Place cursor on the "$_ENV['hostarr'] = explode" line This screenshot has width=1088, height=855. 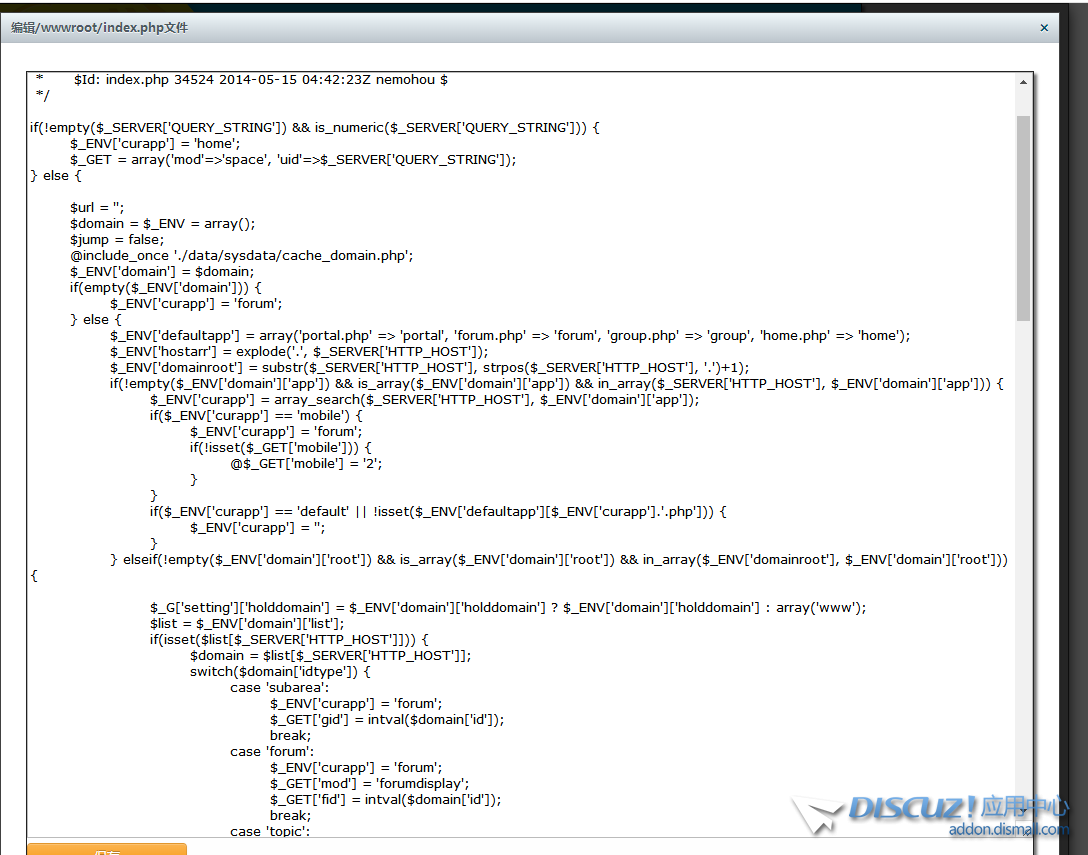299,351
